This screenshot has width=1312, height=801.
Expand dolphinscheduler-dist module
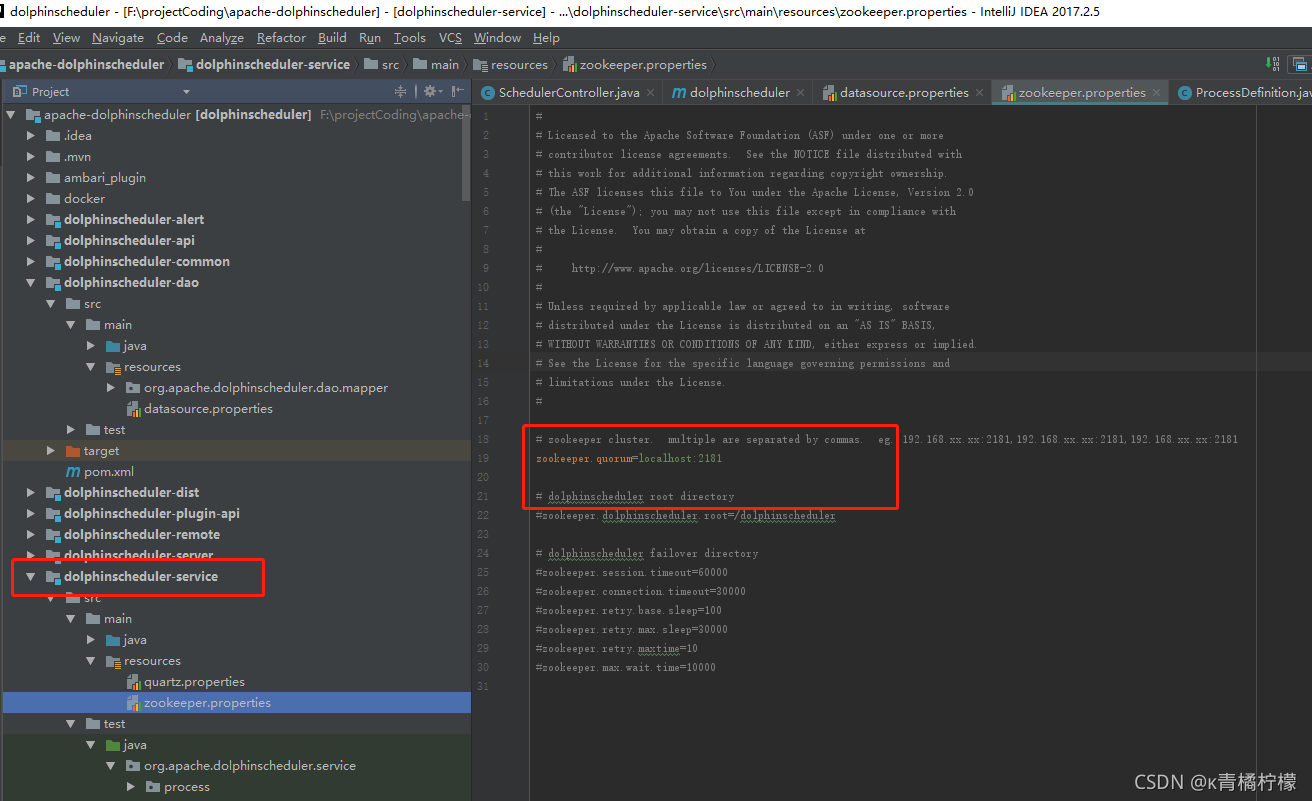31,492
